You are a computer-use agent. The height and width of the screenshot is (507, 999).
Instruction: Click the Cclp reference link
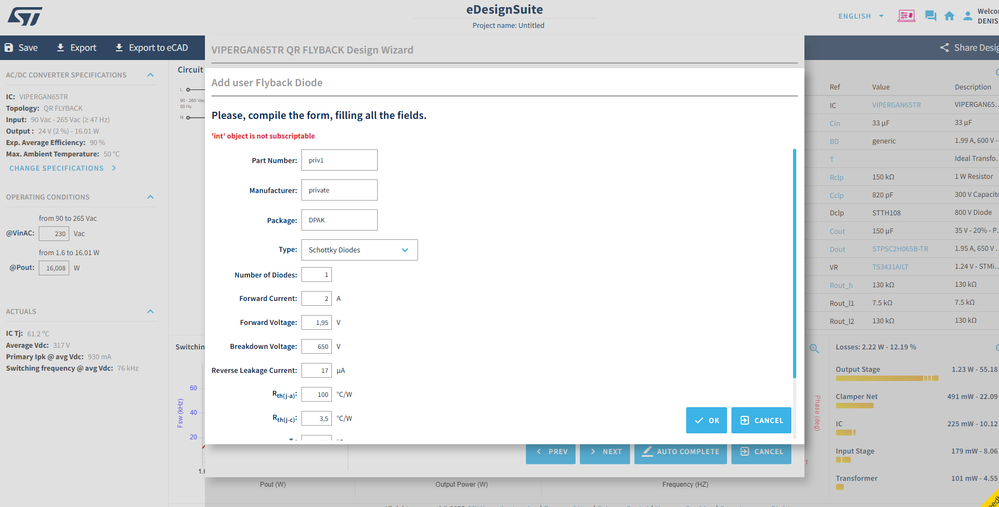pyautogui.click(x=836, y=196)
